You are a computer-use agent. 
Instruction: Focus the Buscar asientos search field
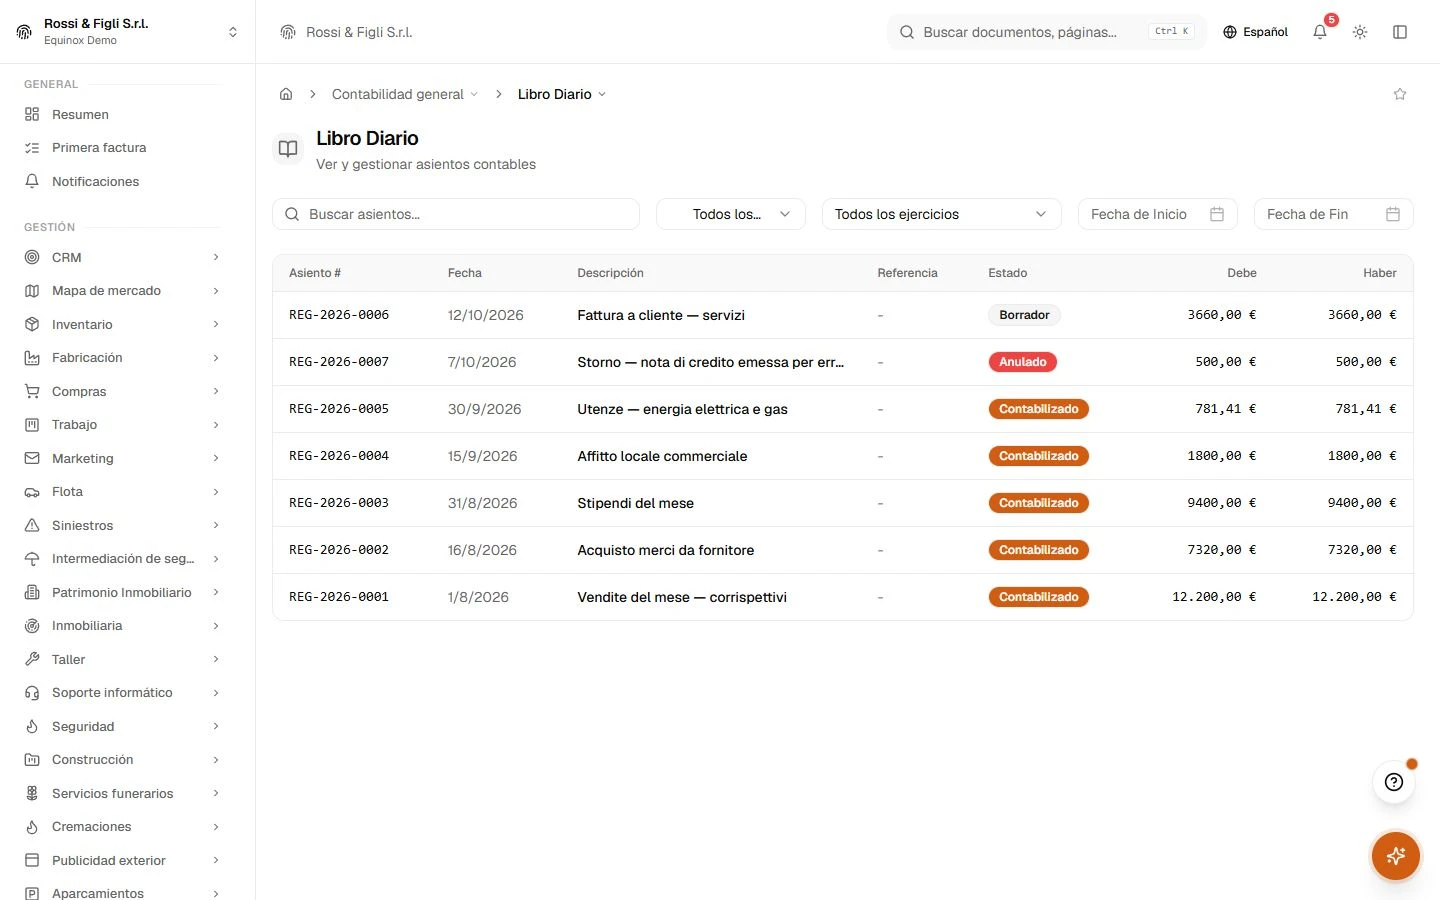[456, 214]
